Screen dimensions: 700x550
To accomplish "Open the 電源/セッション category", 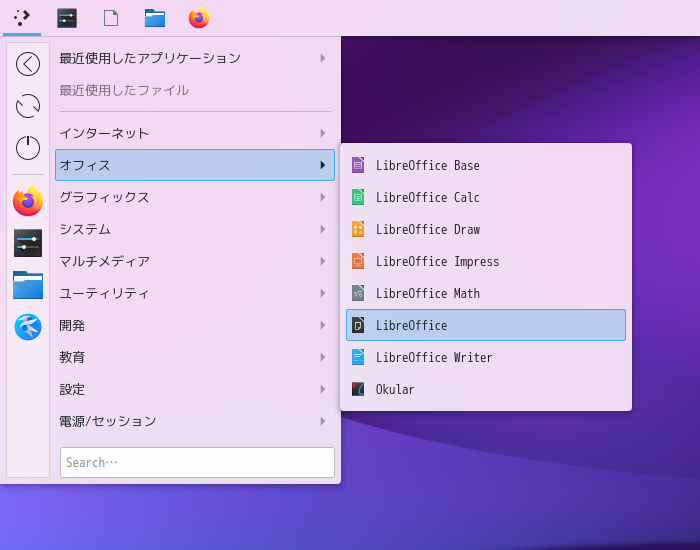I will (195, 421).
